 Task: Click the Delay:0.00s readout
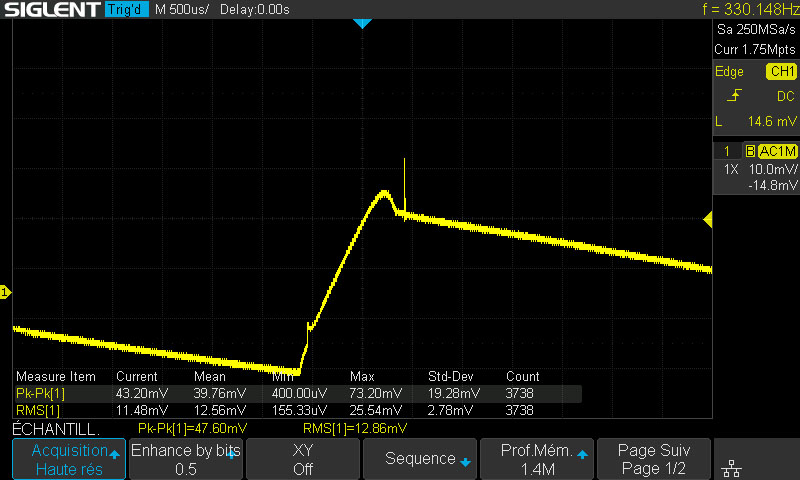point(255,9)
